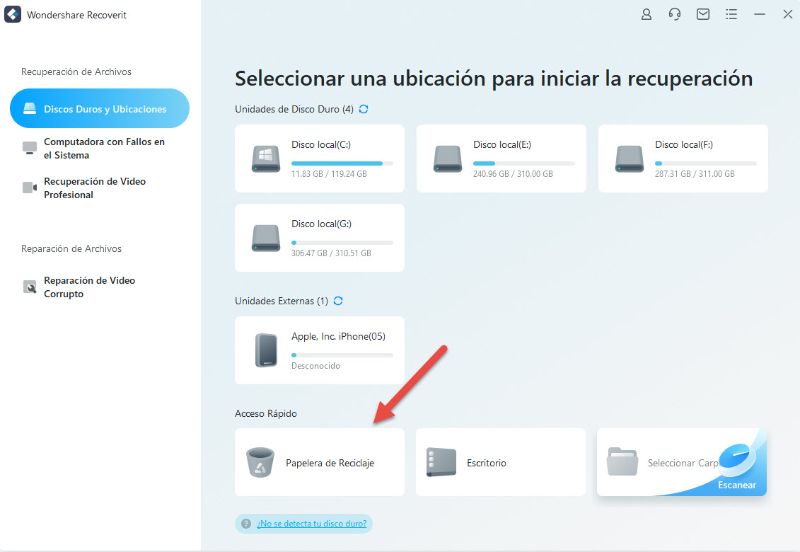This screenshot has width=800, height=552.
Task: Select the Disco local(E:) label
Action: (502, 144)
